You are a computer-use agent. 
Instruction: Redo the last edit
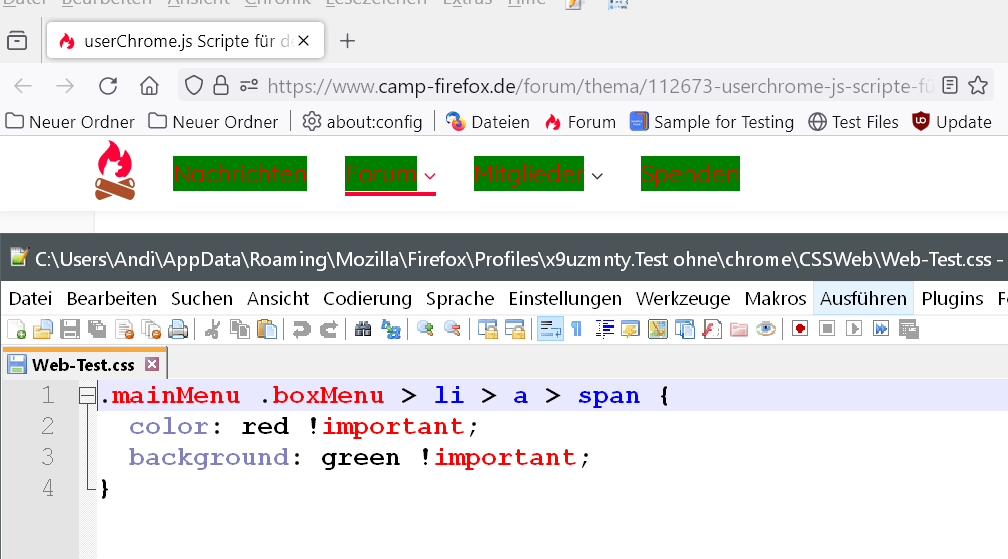328,330
